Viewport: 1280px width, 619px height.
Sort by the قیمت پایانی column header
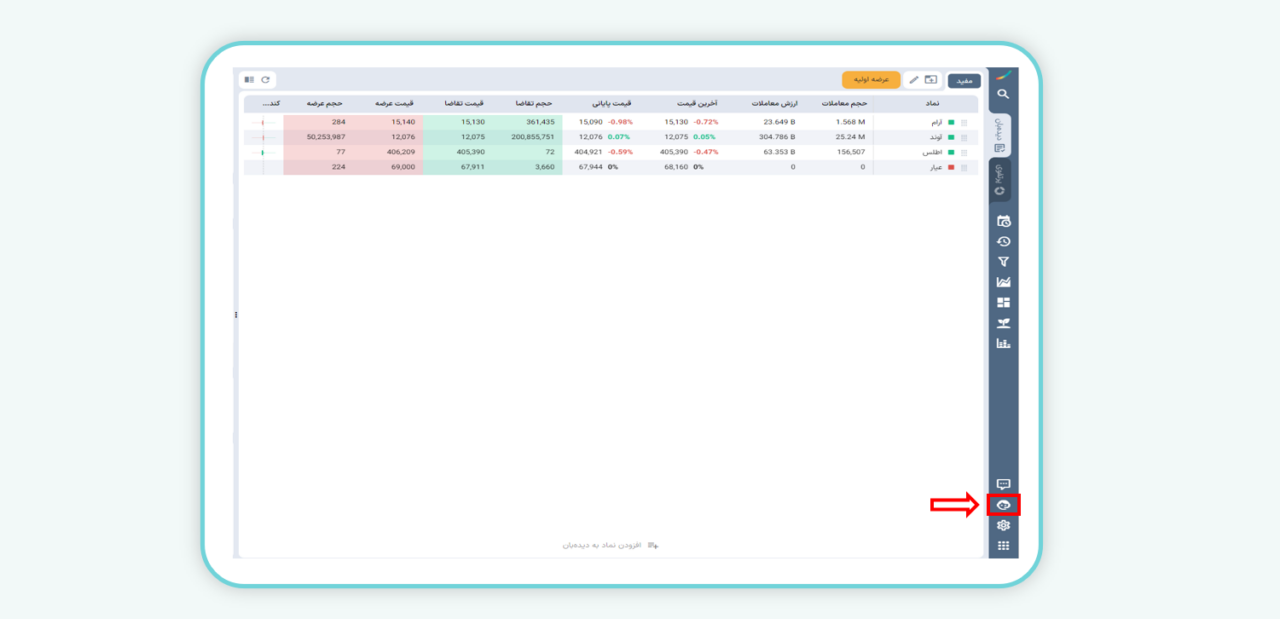[611, 103]
